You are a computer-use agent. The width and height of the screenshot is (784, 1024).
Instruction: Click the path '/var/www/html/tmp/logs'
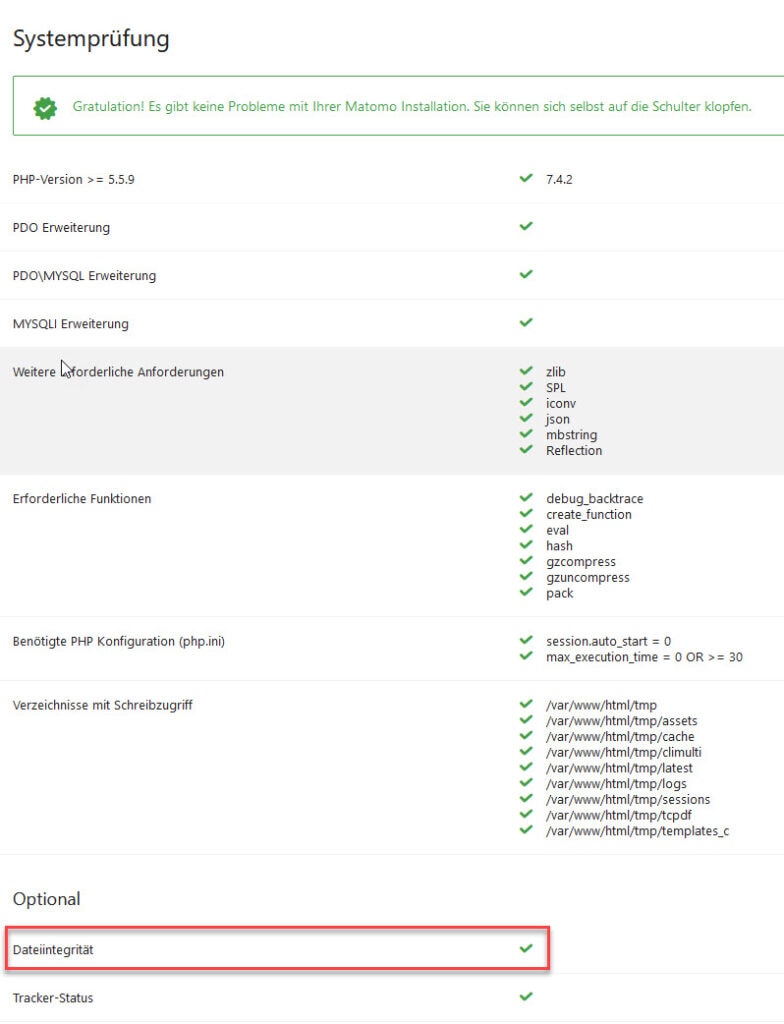point(617,784)
